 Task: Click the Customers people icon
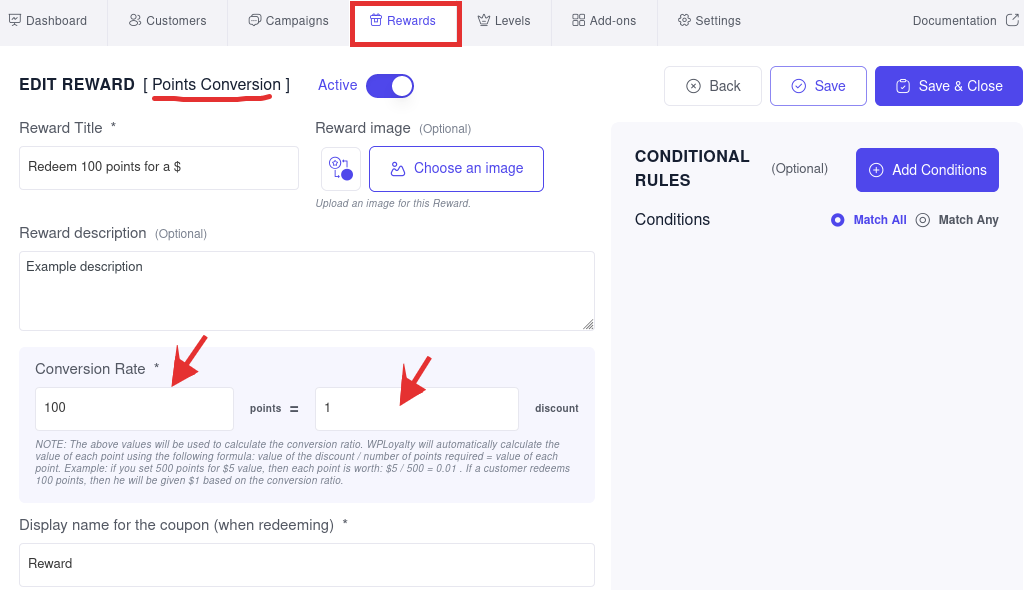click(x=135, y=20)
